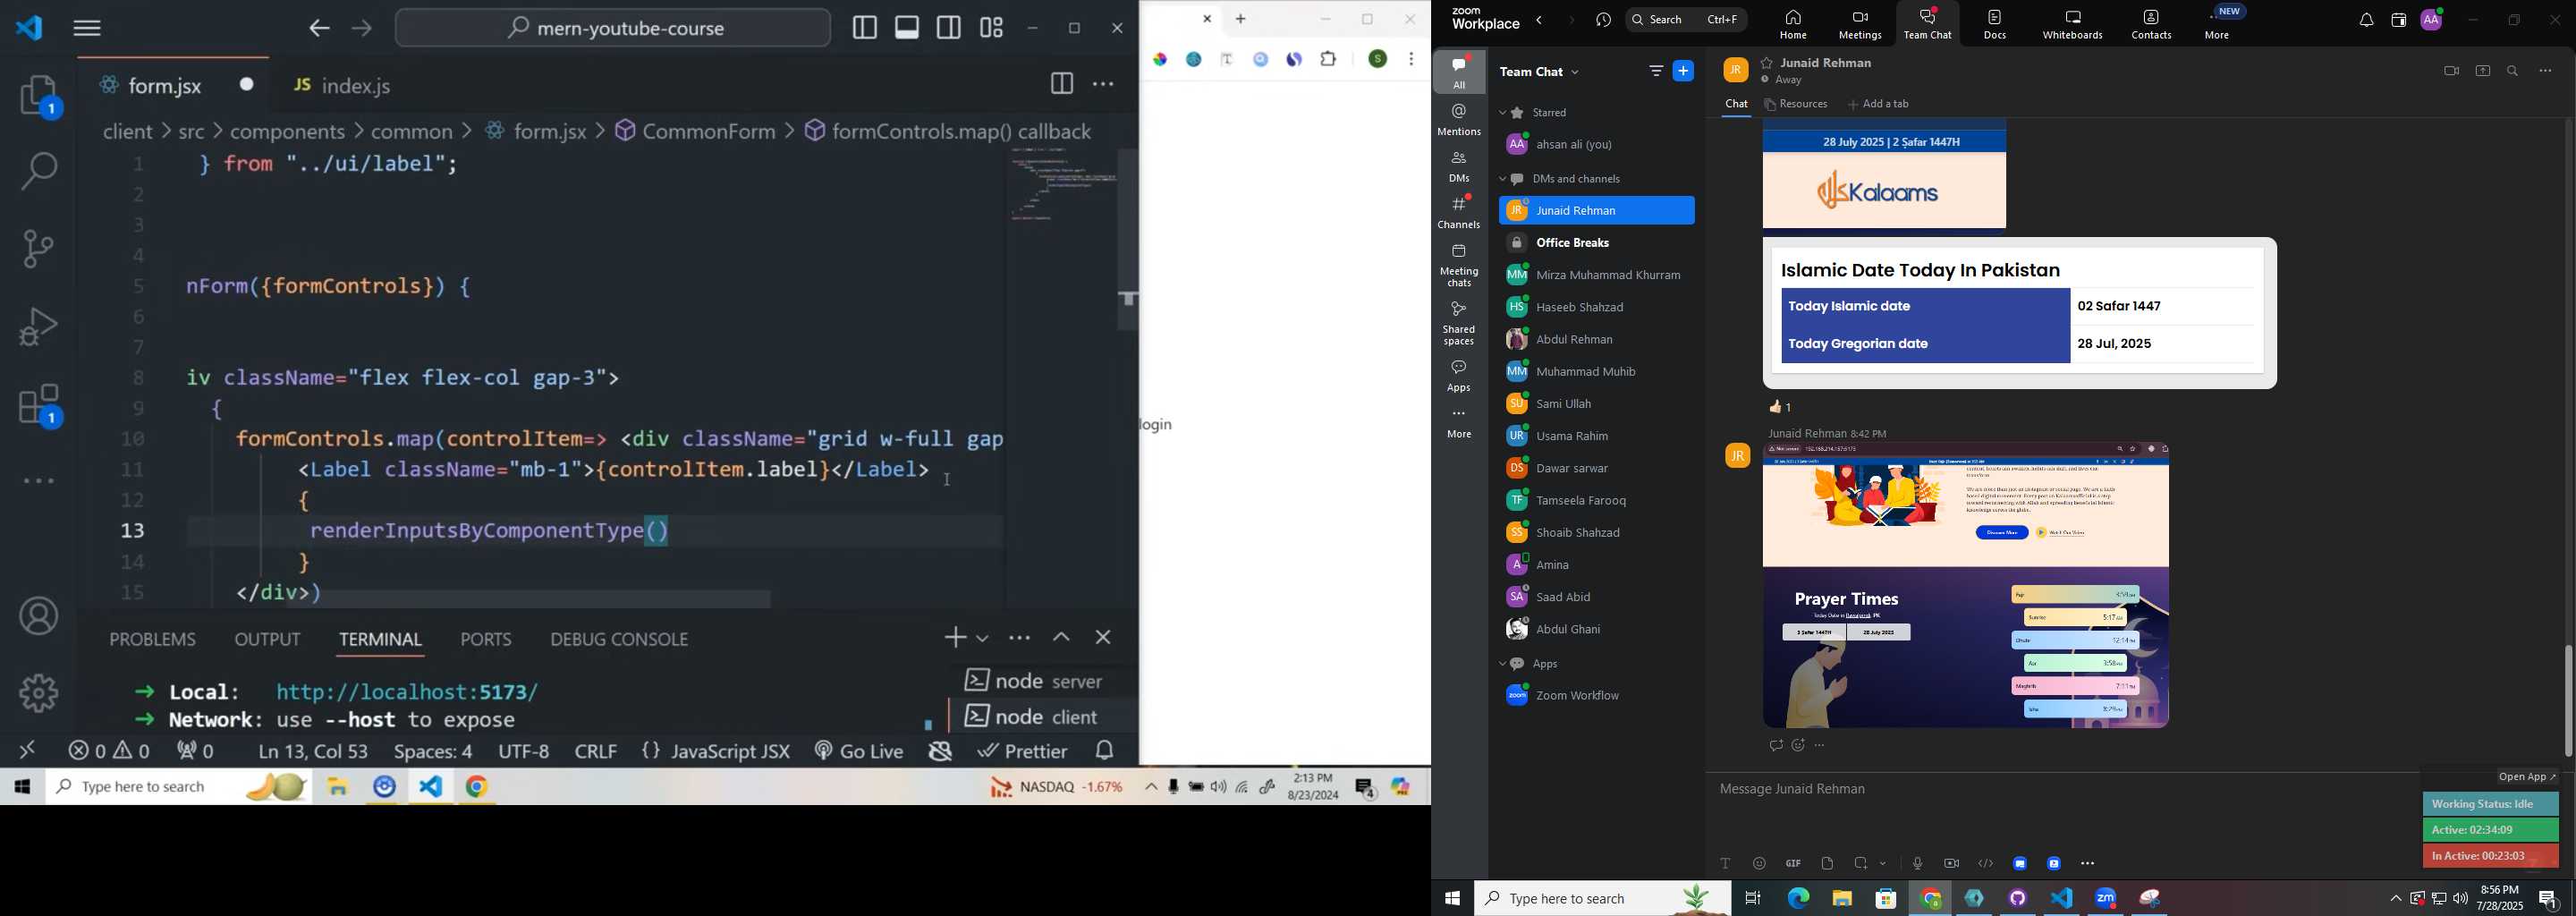This screenshot has width=2576, height=916.
Task: Click Add a tab in chat
Action: point(1878,104)
